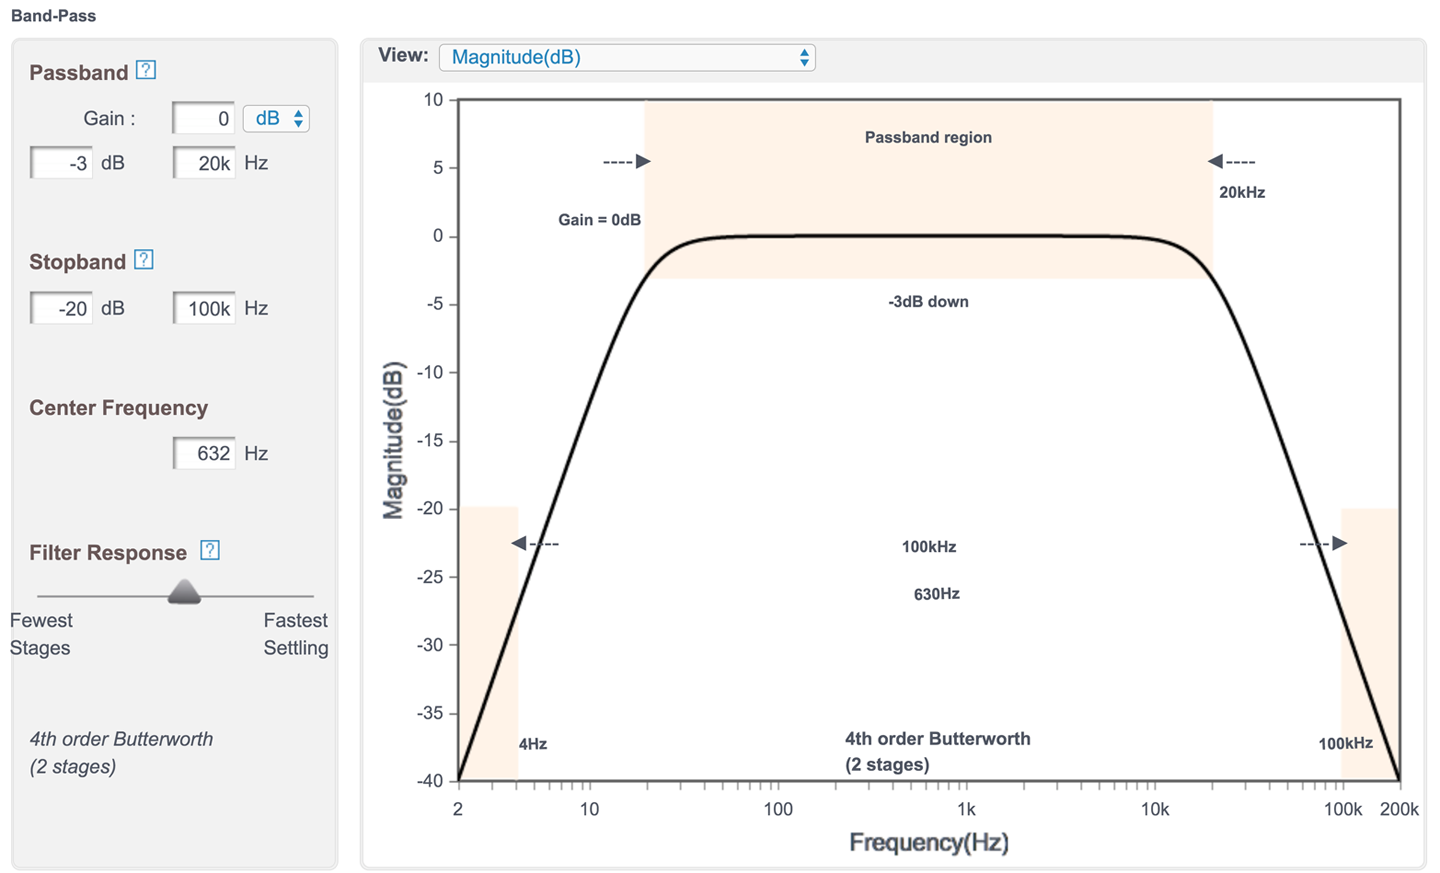Click the italic 4th order Butterworth summary
Screen dimensions: 1440x873
[x=121, y=753]
